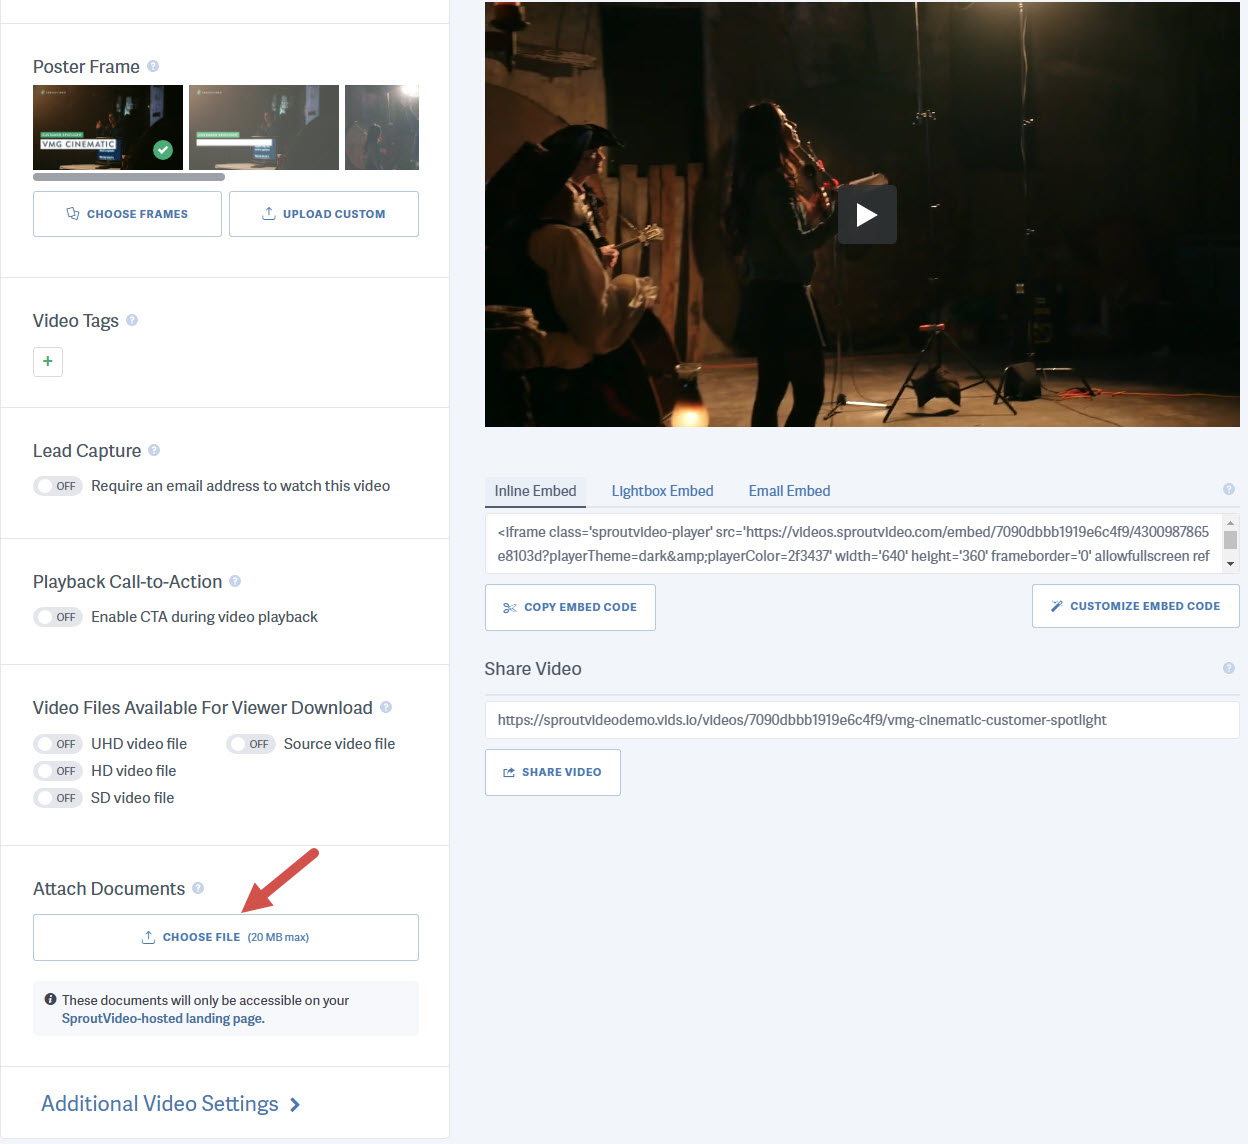Enable the email requirement for watching this video
The image size is (1248, 1144).
(57, 485)
